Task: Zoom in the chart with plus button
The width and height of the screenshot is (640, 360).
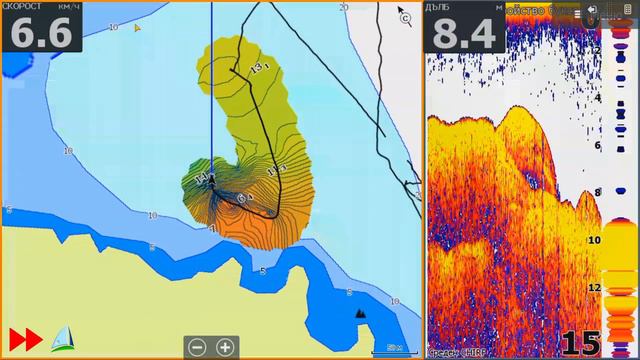Action: [225, 347]
